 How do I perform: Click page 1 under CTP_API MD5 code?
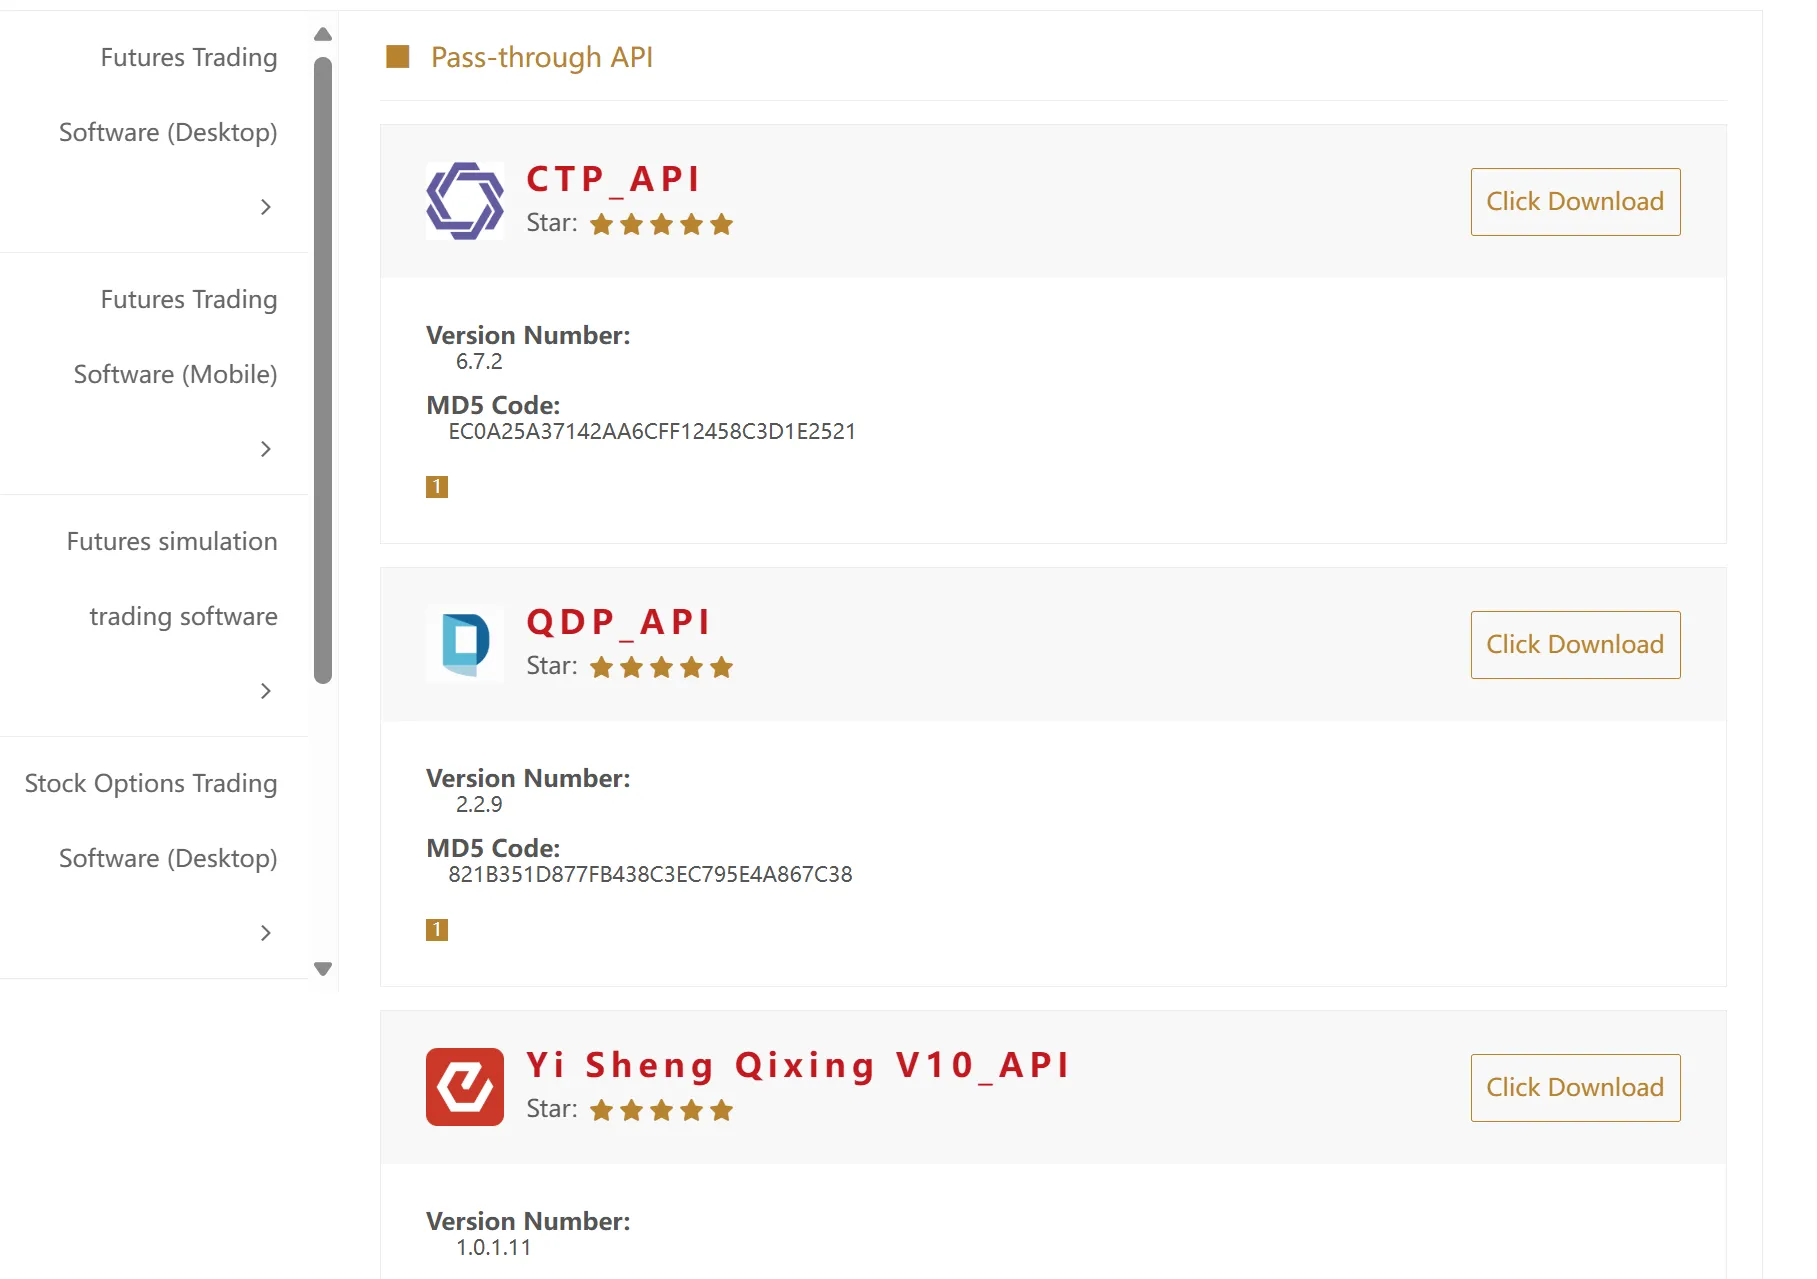(x=437, y=487)
